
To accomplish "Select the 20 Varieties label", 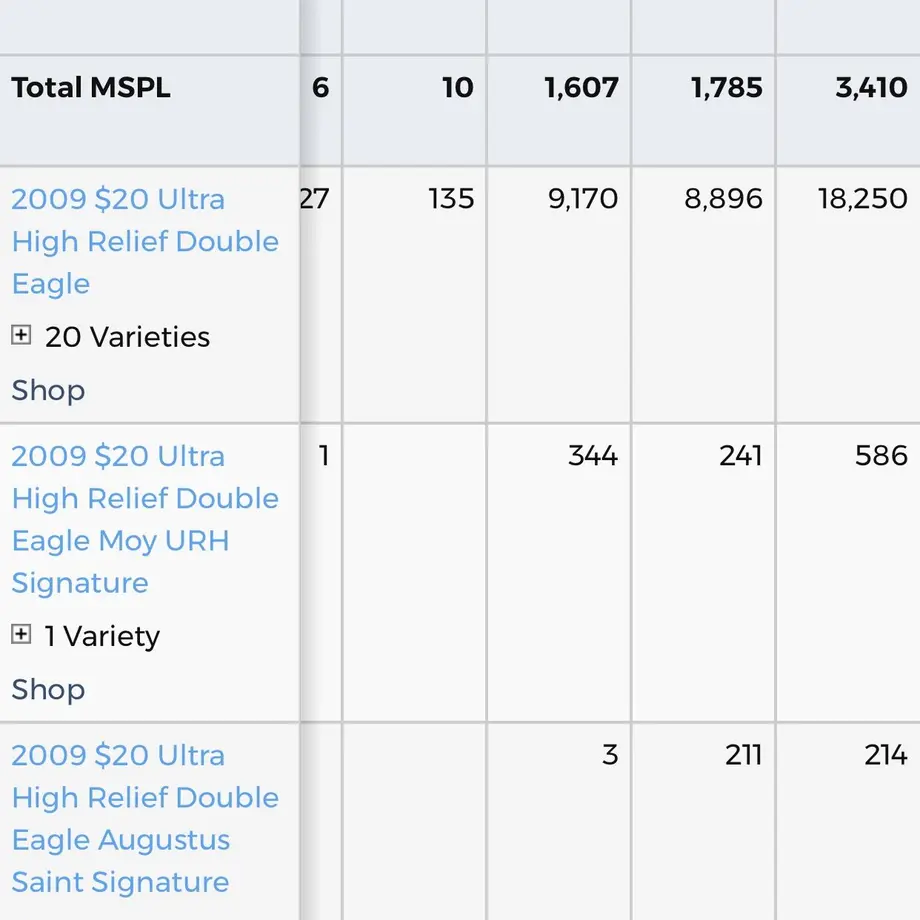I will click(x=127, y=337).
